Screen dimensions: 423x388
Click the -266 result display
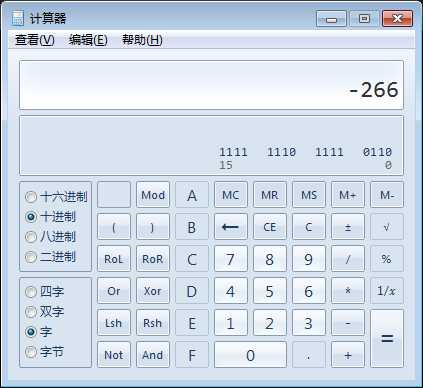pos(211,85)
